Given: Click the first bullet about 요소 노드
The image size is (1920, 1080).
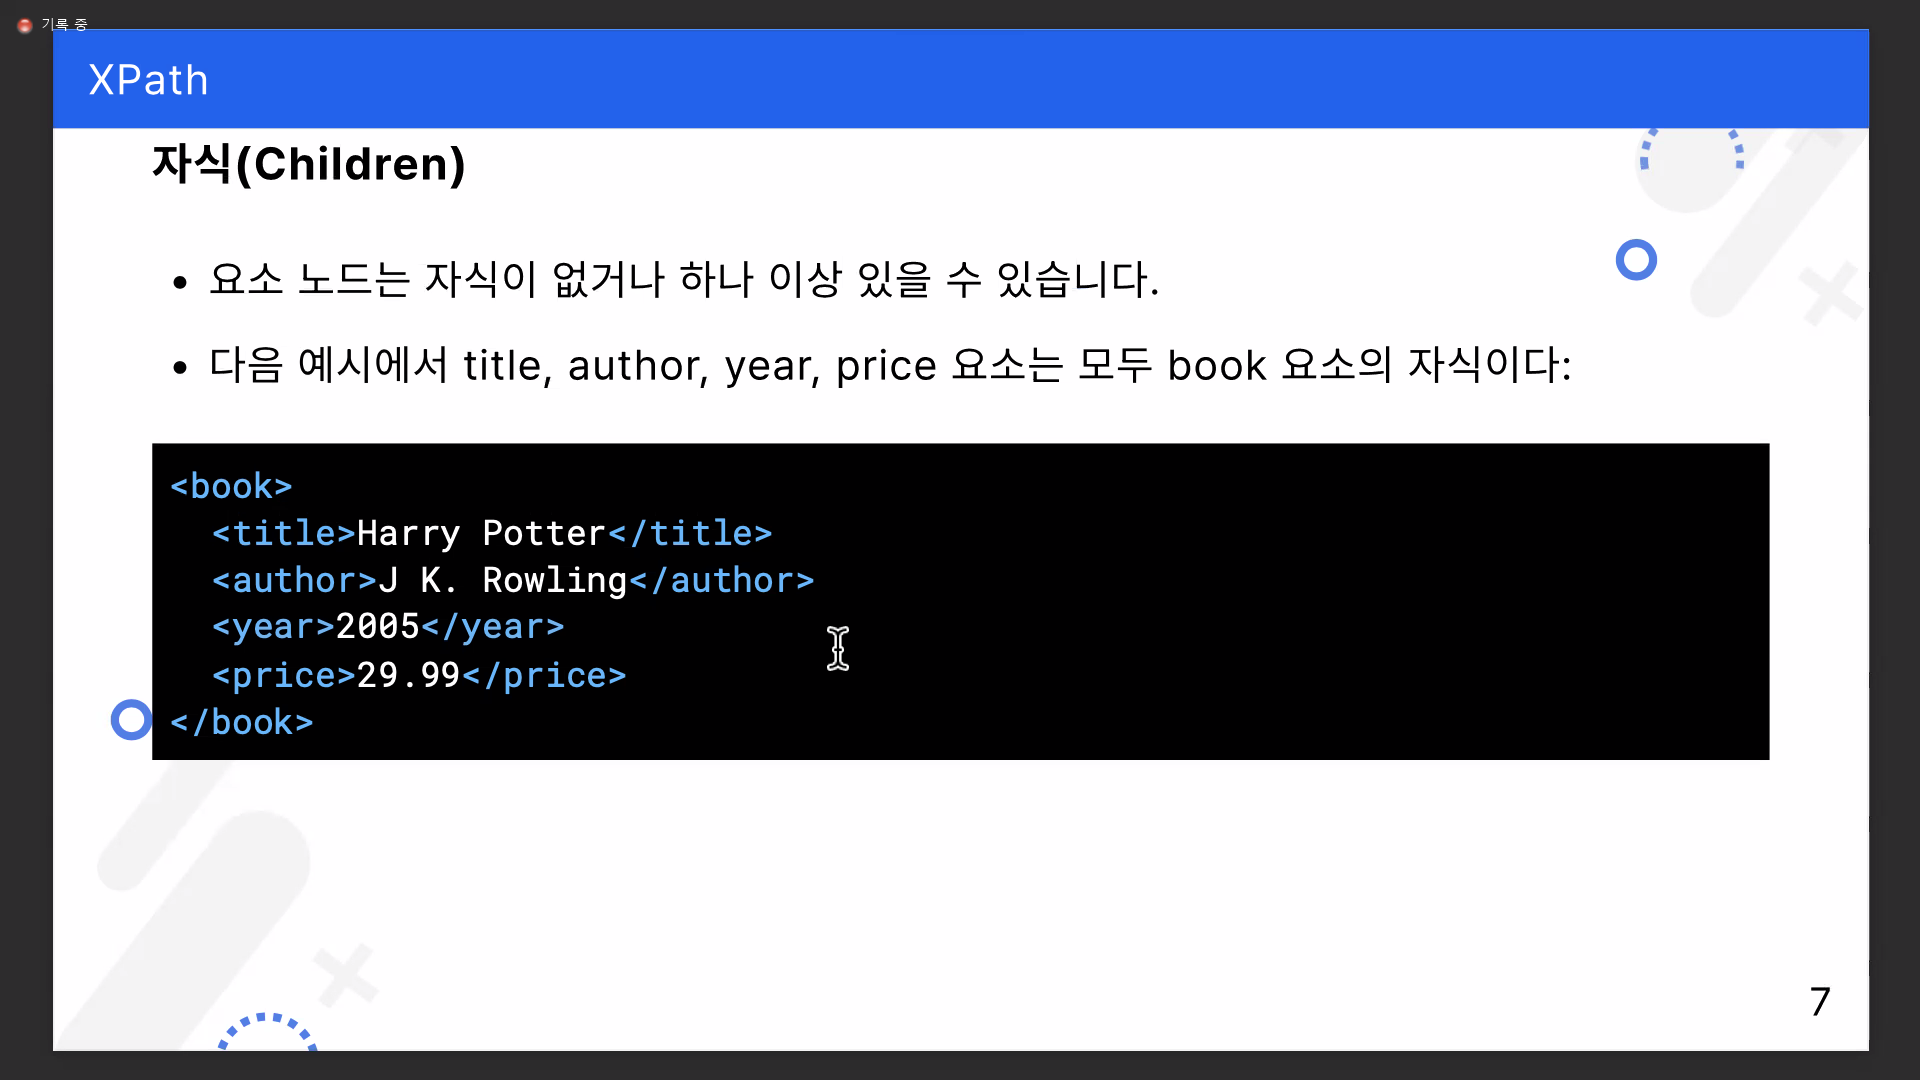Looking at the screenshot, I should (683, 279).
